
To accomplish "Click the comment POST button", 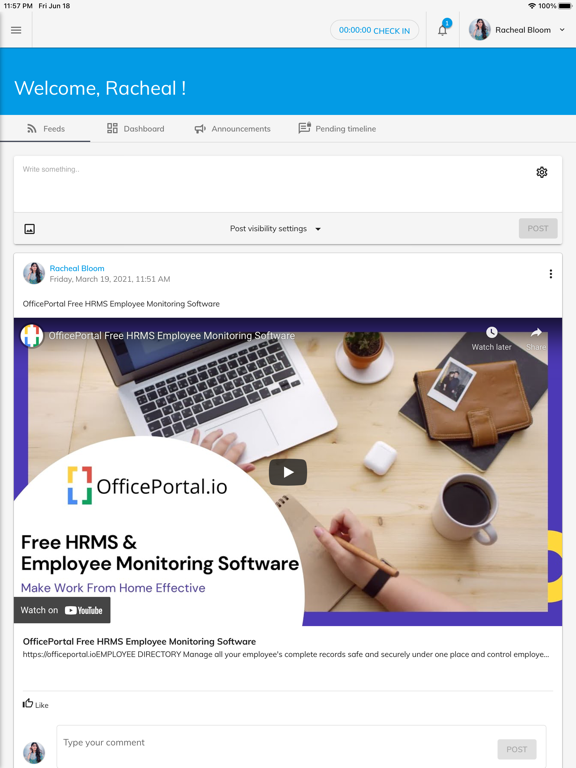I will point(517,749).
